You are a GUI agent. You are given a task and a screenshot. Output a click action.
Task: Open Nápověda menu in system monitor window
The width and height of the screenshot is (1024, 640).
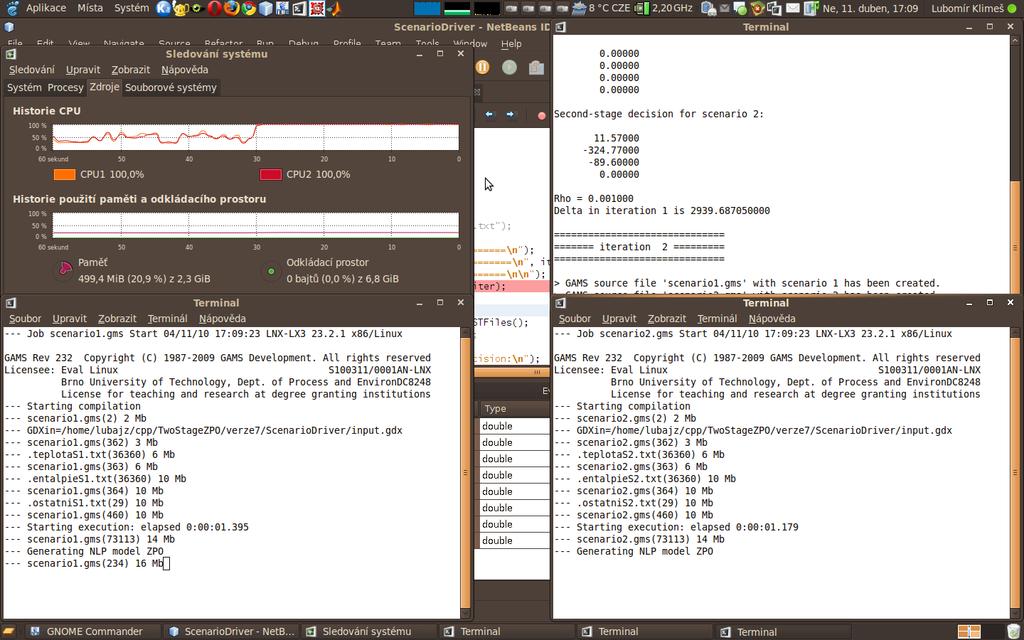coord(185,70)
